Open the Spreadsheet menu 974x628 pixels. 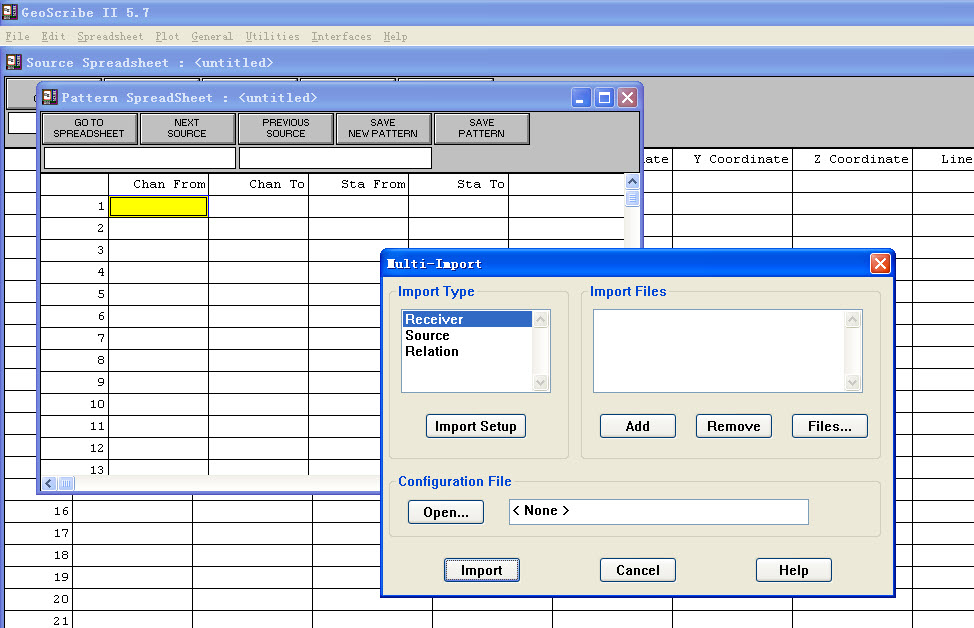(x=110, y=37)
